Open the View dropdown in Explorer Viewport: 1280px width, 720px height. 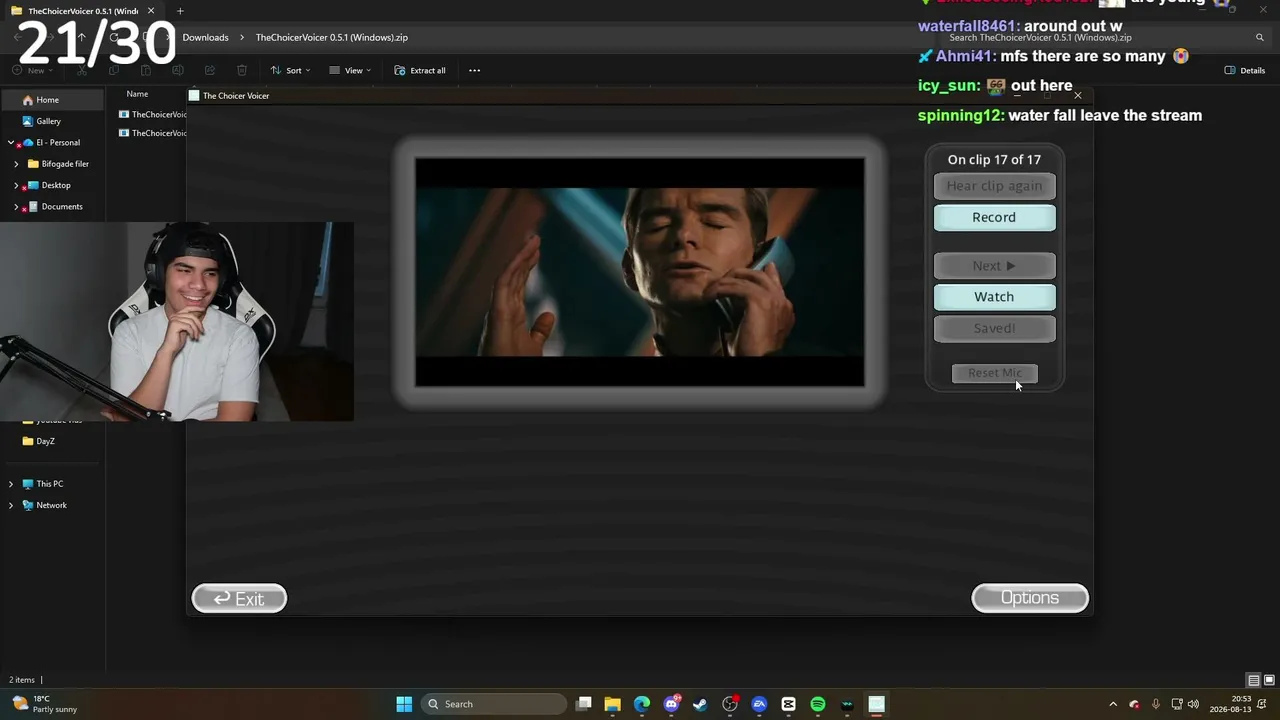pyautogui.click(x=350, y=70)
